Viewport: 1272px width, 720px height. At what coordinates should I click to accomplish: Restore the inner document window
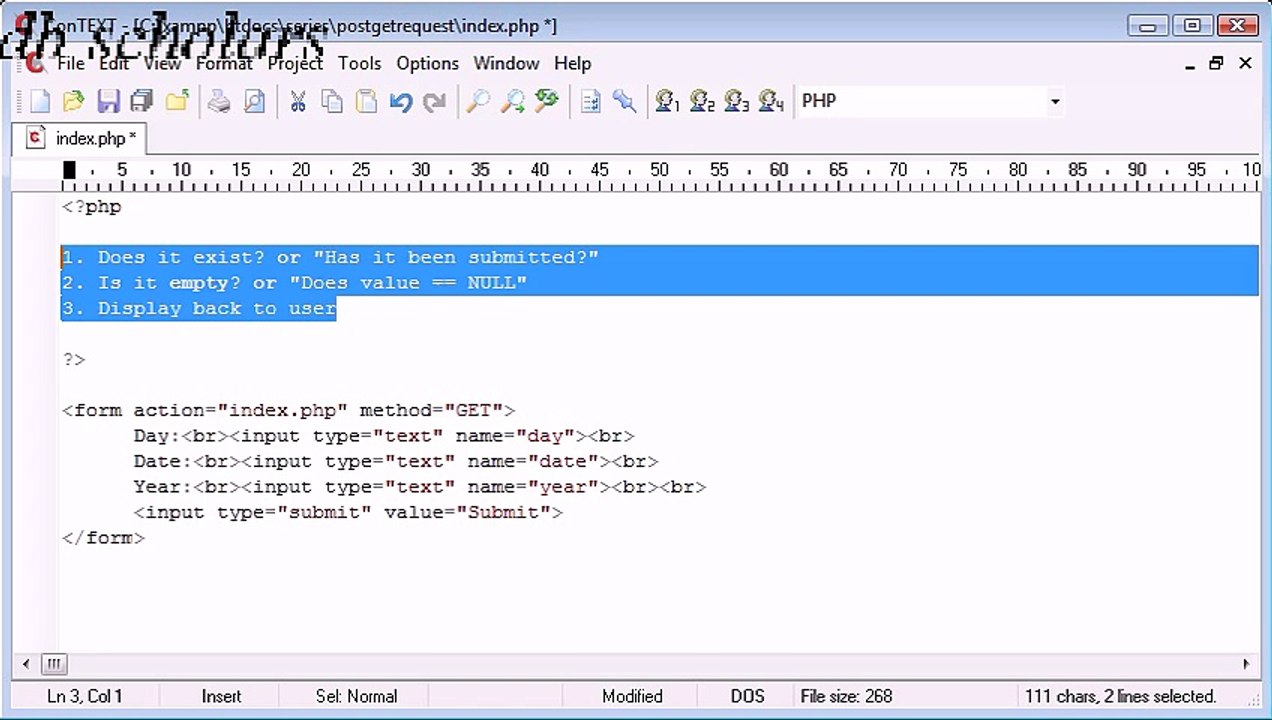[x=1216, y=64]
